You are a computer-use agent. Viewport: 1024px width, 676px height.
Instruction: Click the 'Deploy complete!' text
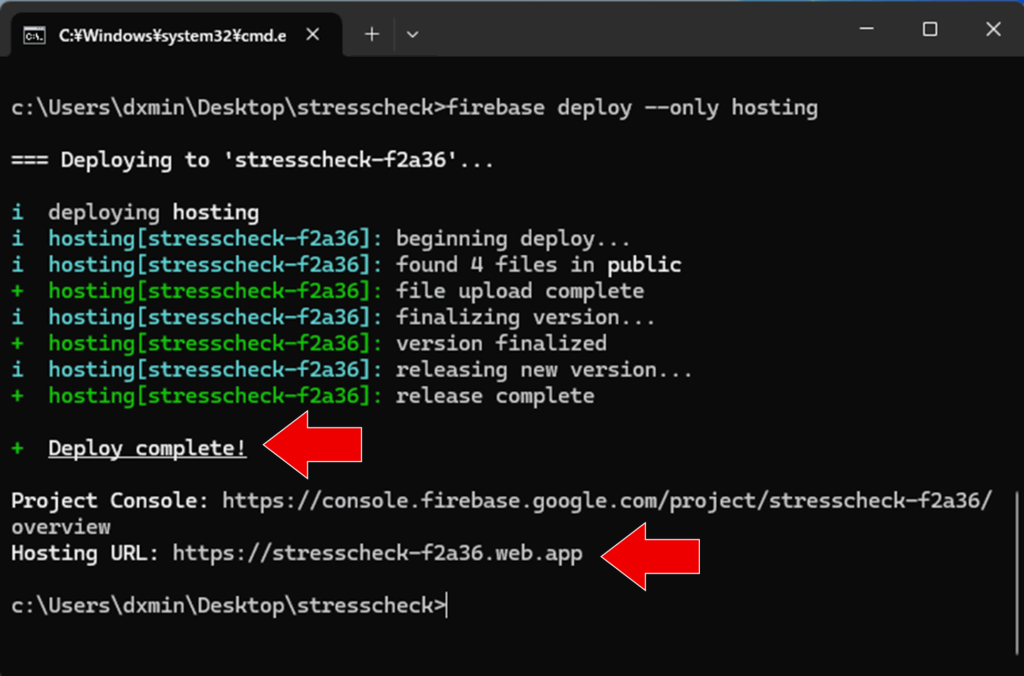coord(147,448)
